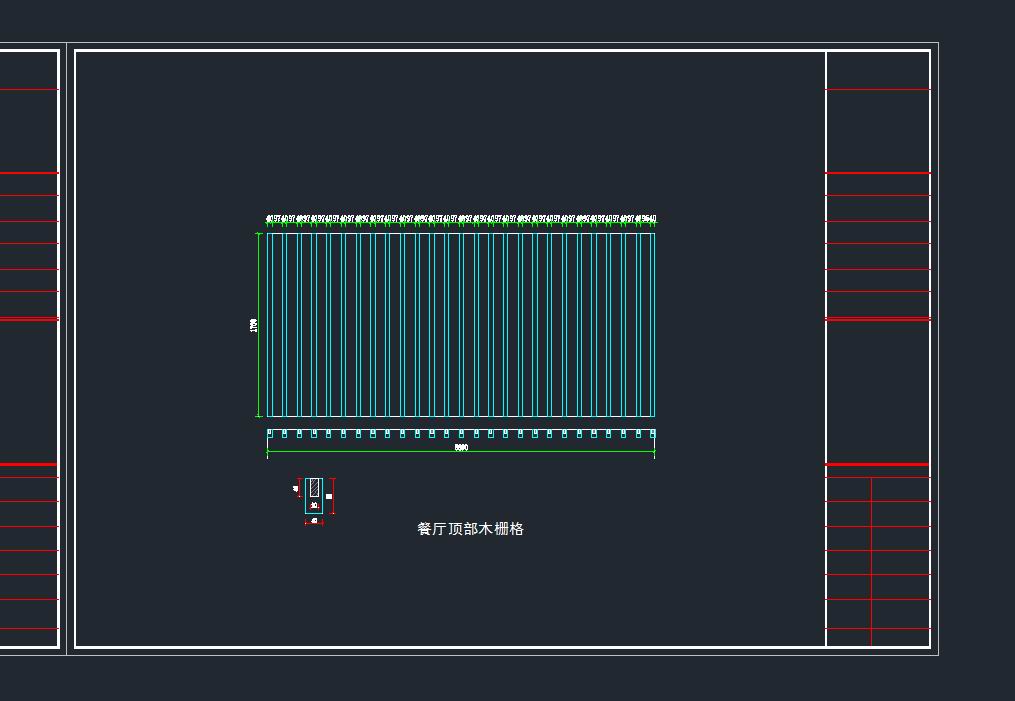Image resolution: width=1015 pixels, height=701 pixels.
Task: Click the bottom-left cell of the lower title table
Action: pos(848,637)
